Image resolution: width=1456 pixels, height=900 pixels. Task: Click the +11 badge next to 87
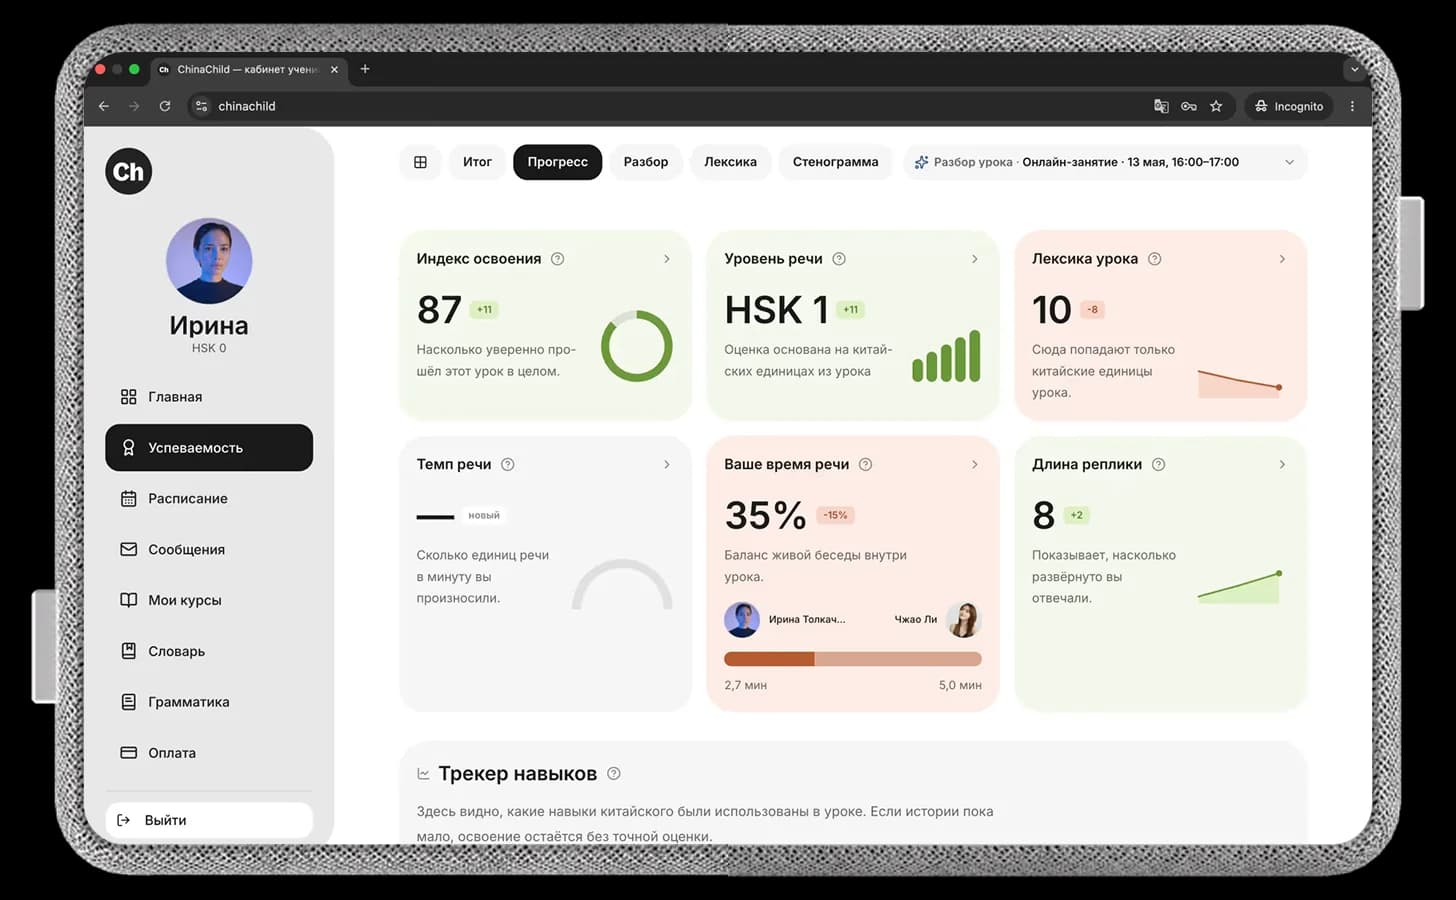click(x=484, y=310)
